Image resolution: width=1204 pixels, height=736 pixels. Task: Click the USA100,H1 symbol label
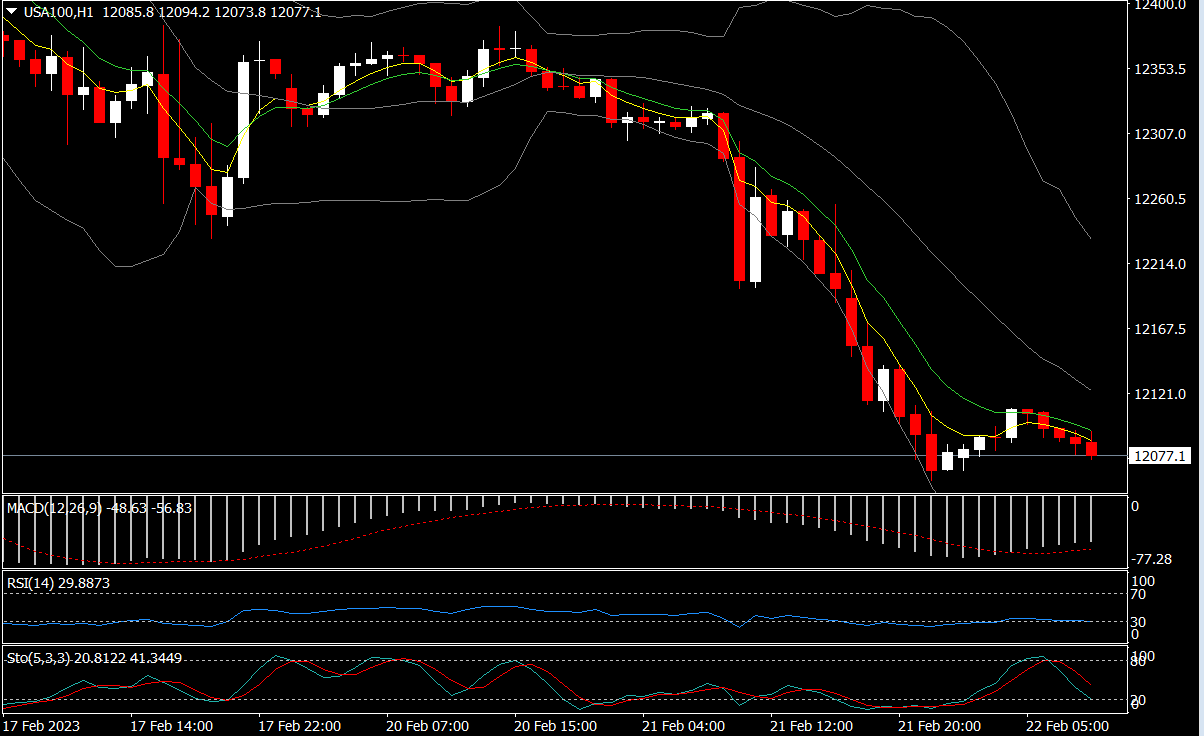coord(58,11)
